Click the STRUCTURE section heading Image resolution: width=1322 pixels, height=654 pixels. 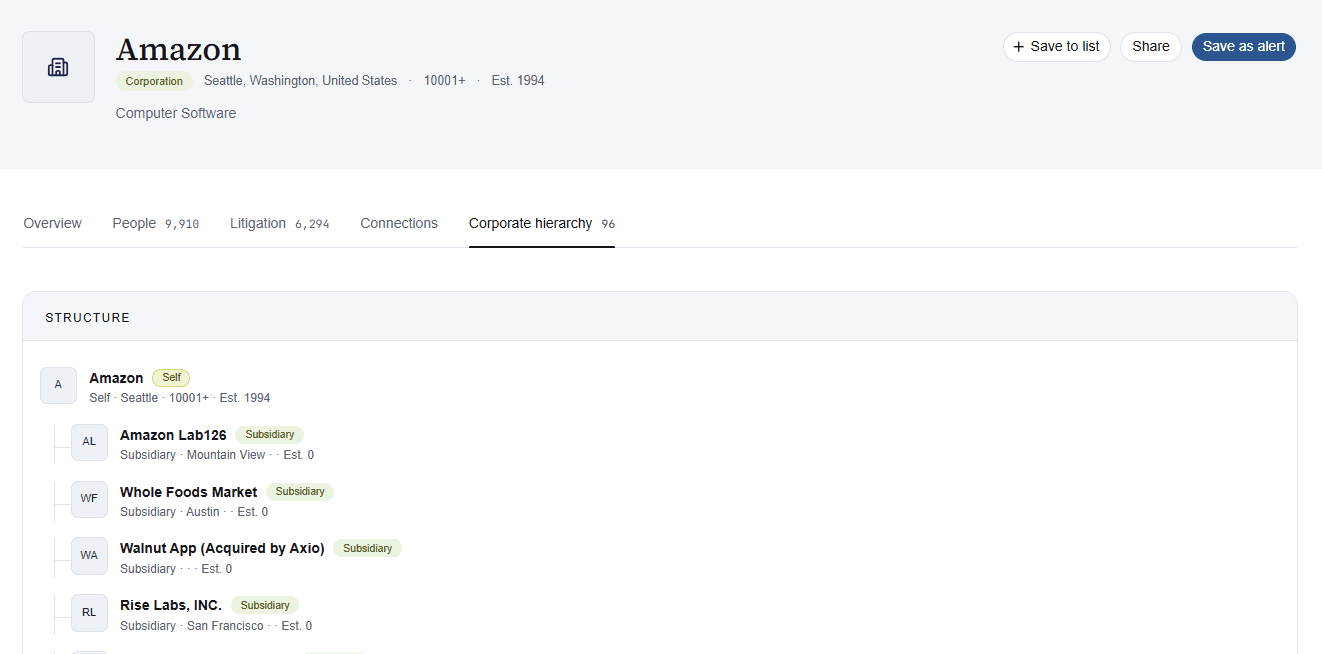[88, 318]
